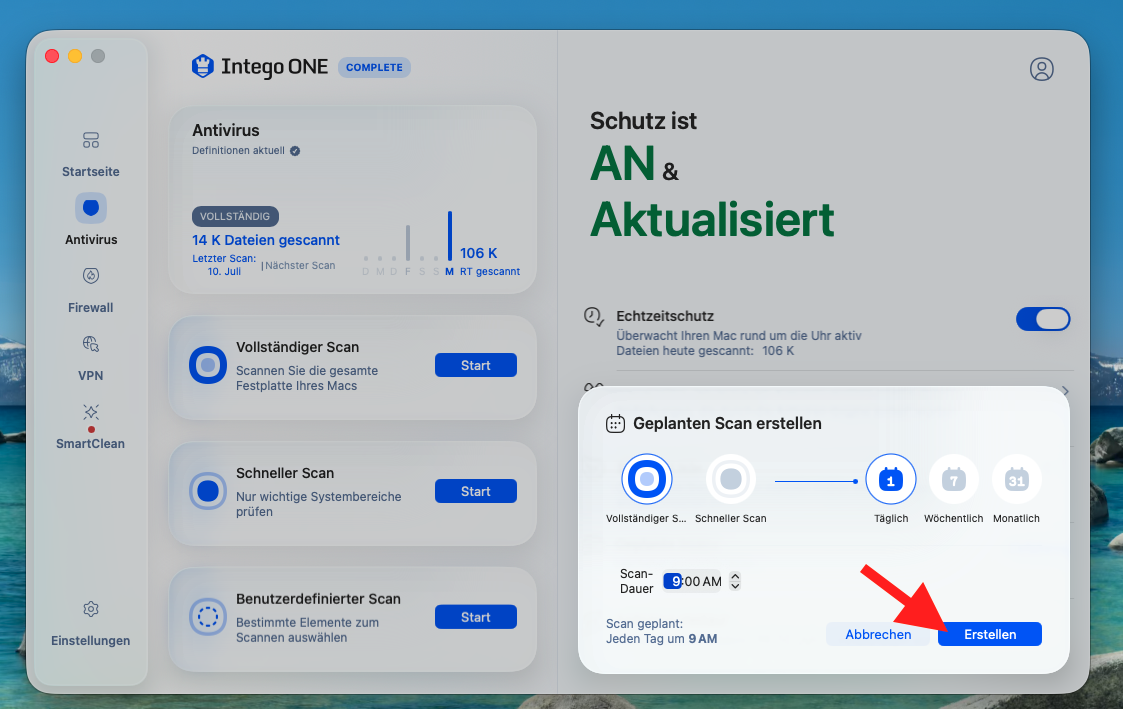Click the Einstellungen sidebar label
Screen dimensions: 1123x709
[x=90, y=641]
